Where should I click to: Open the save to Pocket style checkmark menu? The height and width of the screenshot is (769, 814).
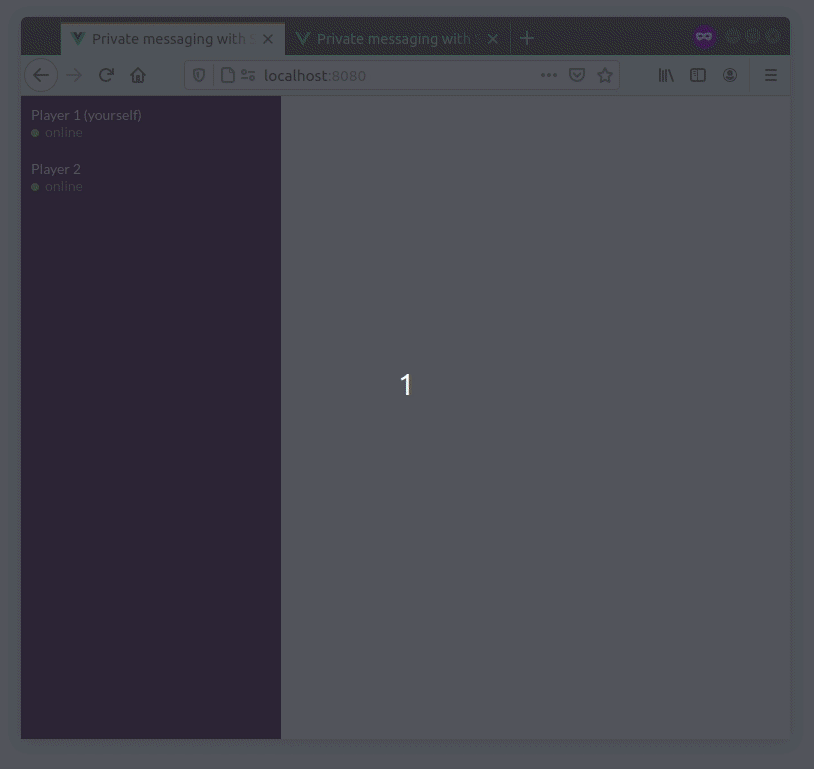[x=576, y=74]
